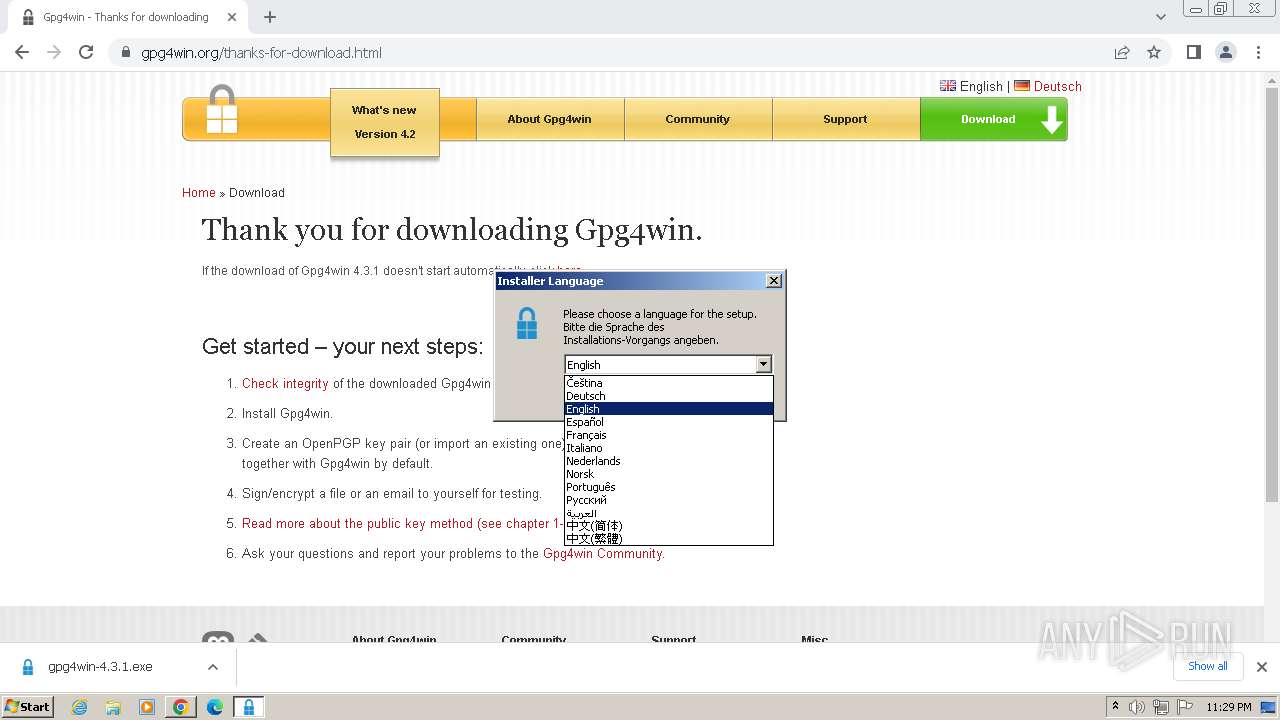Open the browser side panel icon
Image resolution: width=1280 pixels, height=720 pixels.
pos(1193,52)
